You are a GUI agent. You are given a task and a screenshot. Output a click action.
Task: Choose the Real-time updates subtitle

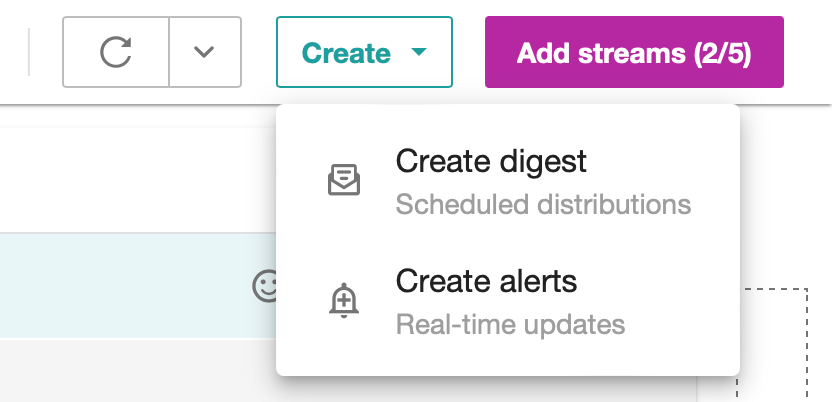510,325
